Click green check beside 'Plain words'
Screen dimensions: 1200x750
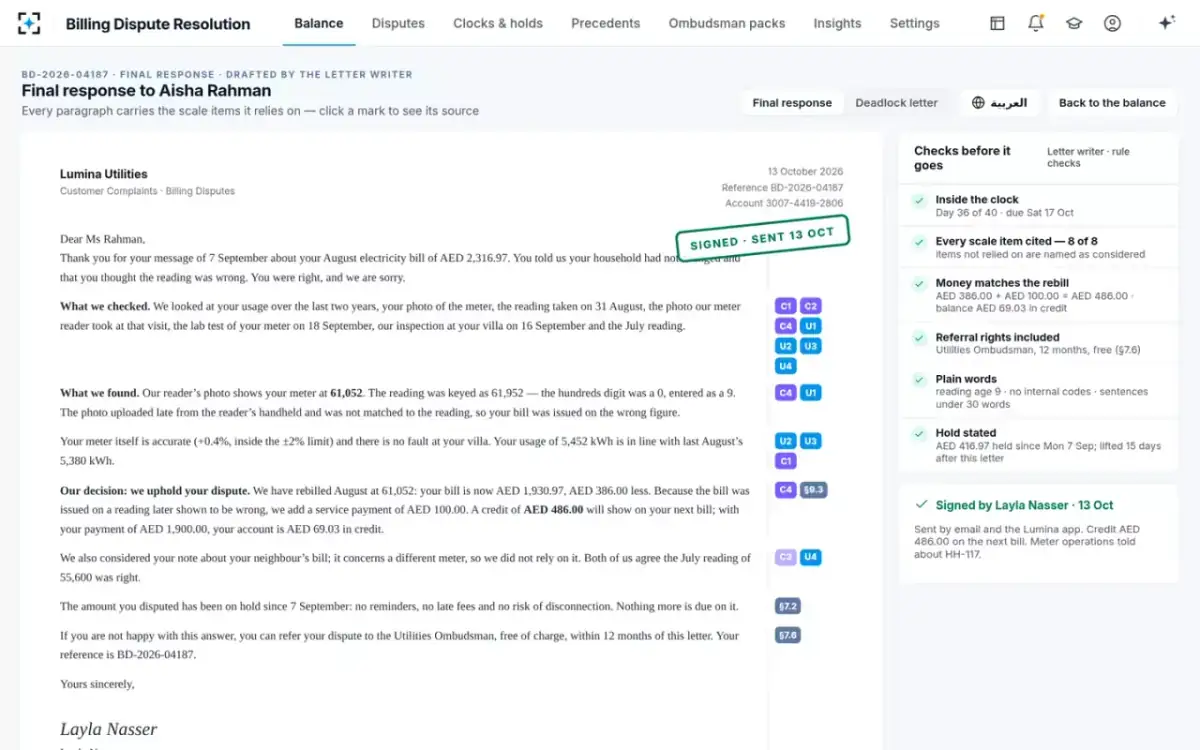tap(918, 380)
